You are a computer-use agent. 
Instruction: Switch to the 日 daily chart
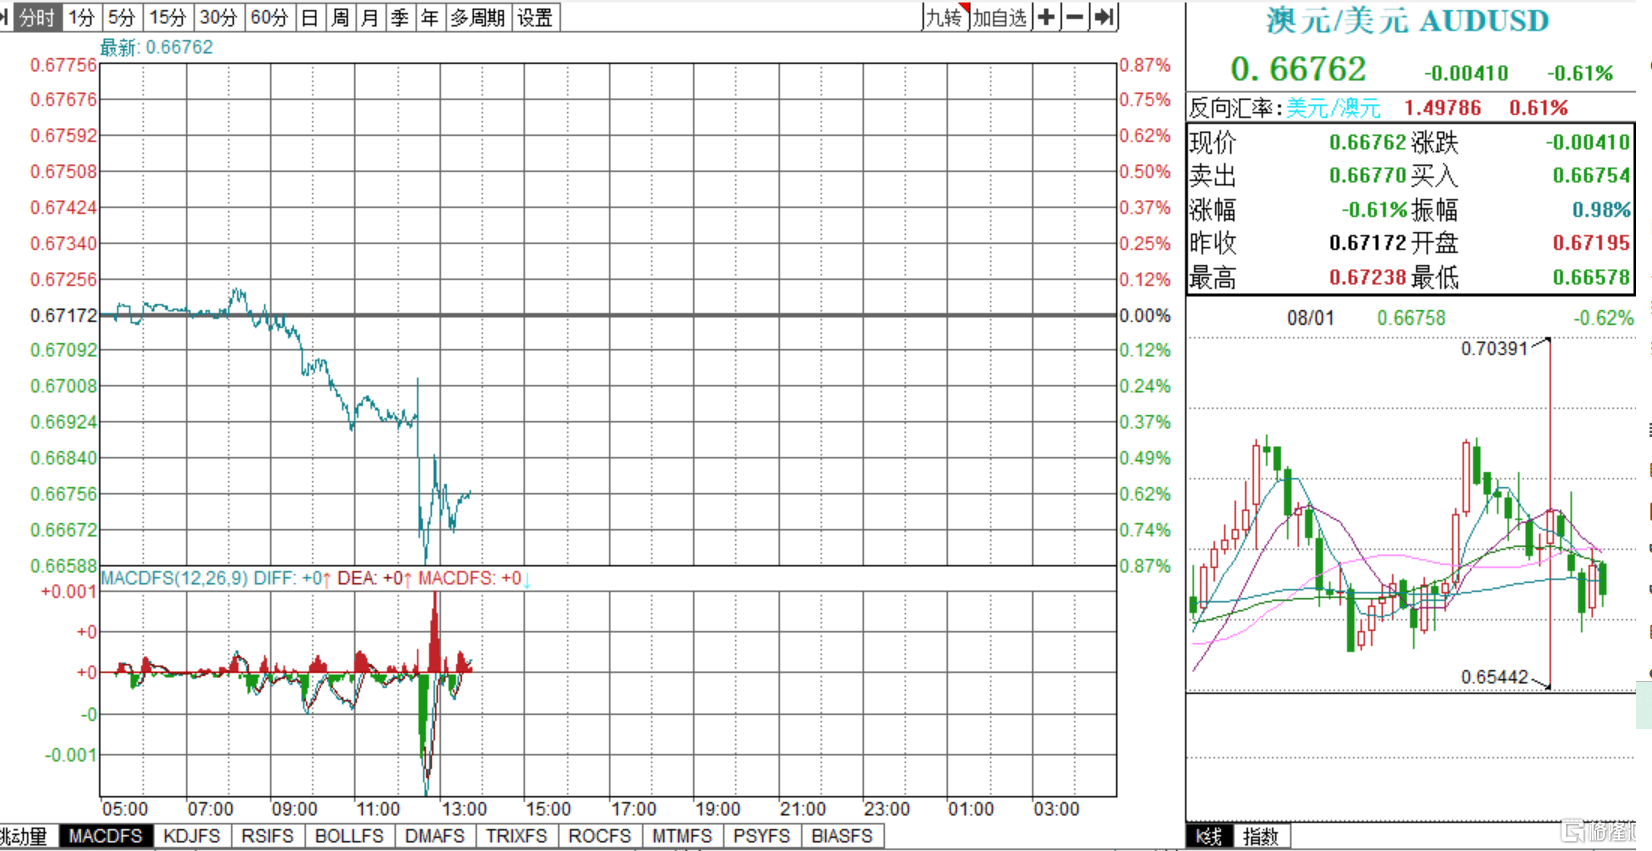pos(310,17)
